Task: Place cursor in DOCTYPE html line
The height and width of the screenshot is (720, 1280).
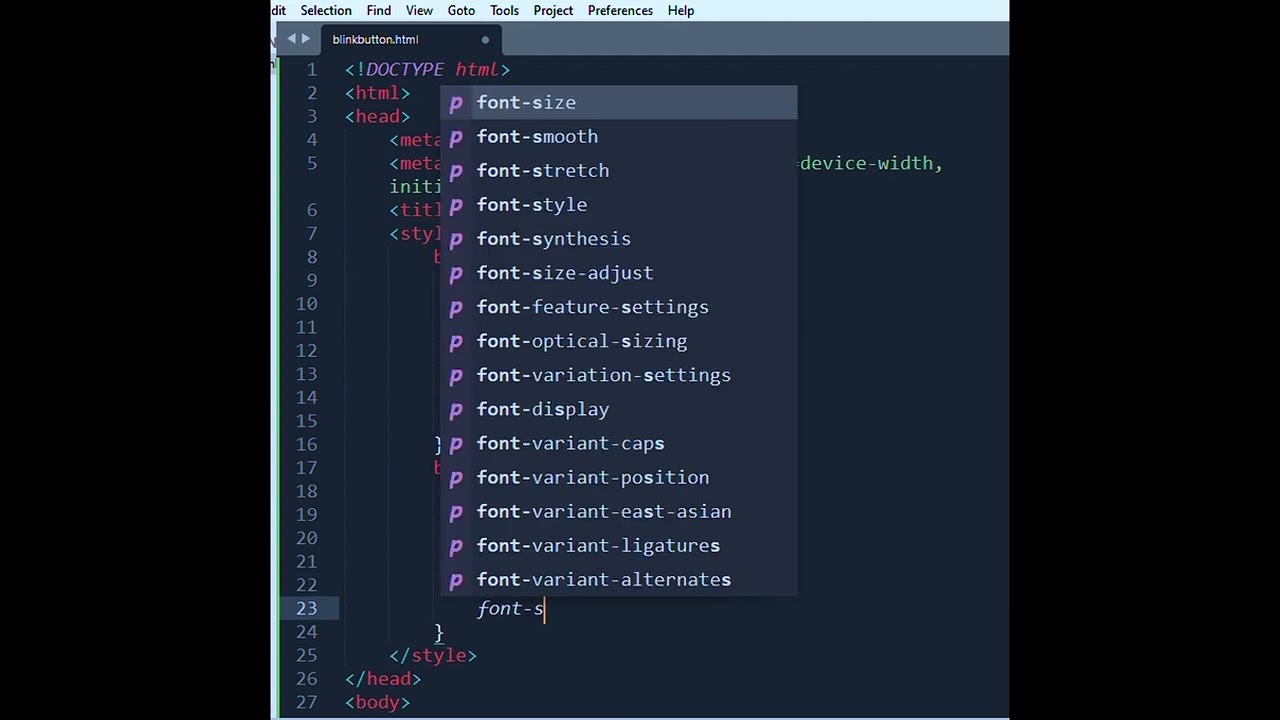Action: 427,69
